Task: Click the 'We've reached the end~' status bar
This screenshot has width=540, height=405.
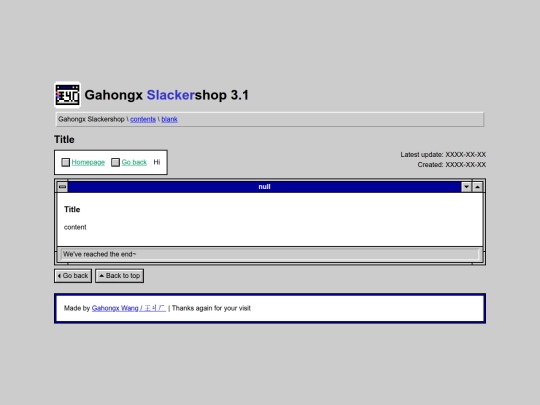Action: pyautogui.click(x=270, y=254)
